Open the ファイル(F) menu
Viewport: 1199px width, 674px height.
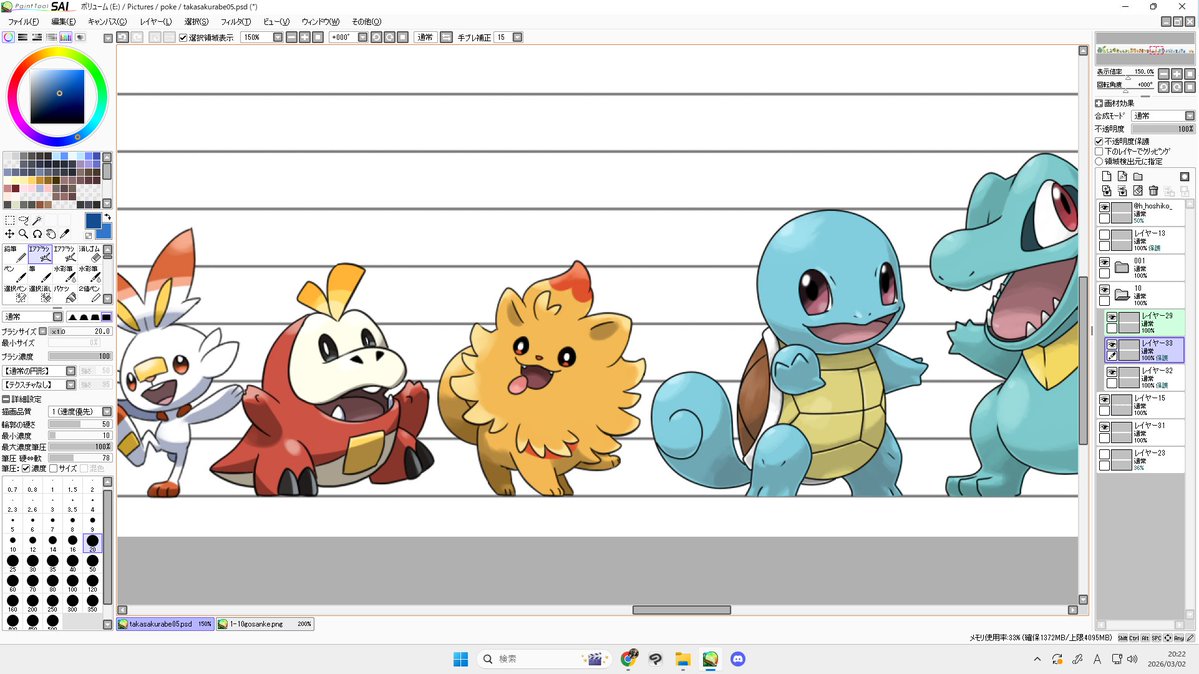[23, 22]
